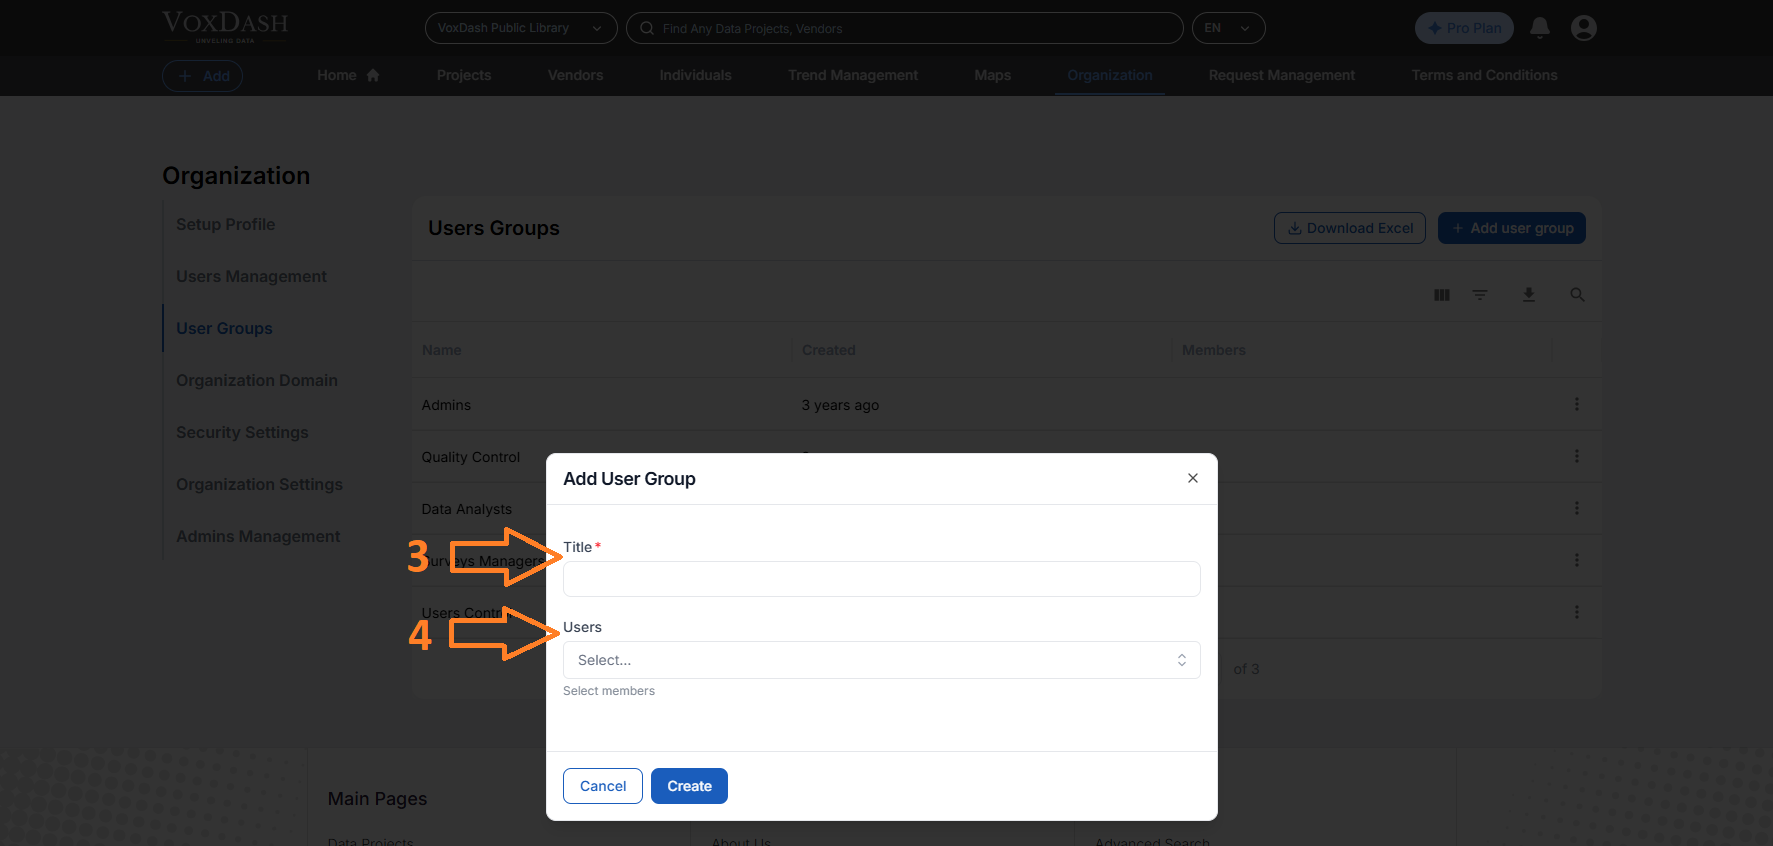Toggle the table columns view icon

(x=1441, y=295)
